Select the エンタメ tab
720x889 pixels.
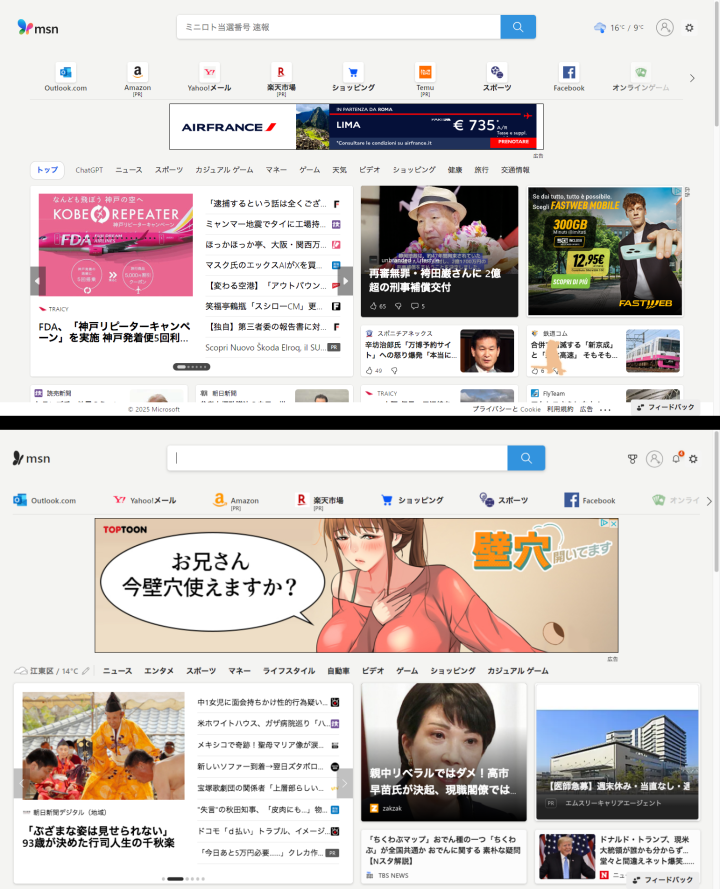(159, 671)
